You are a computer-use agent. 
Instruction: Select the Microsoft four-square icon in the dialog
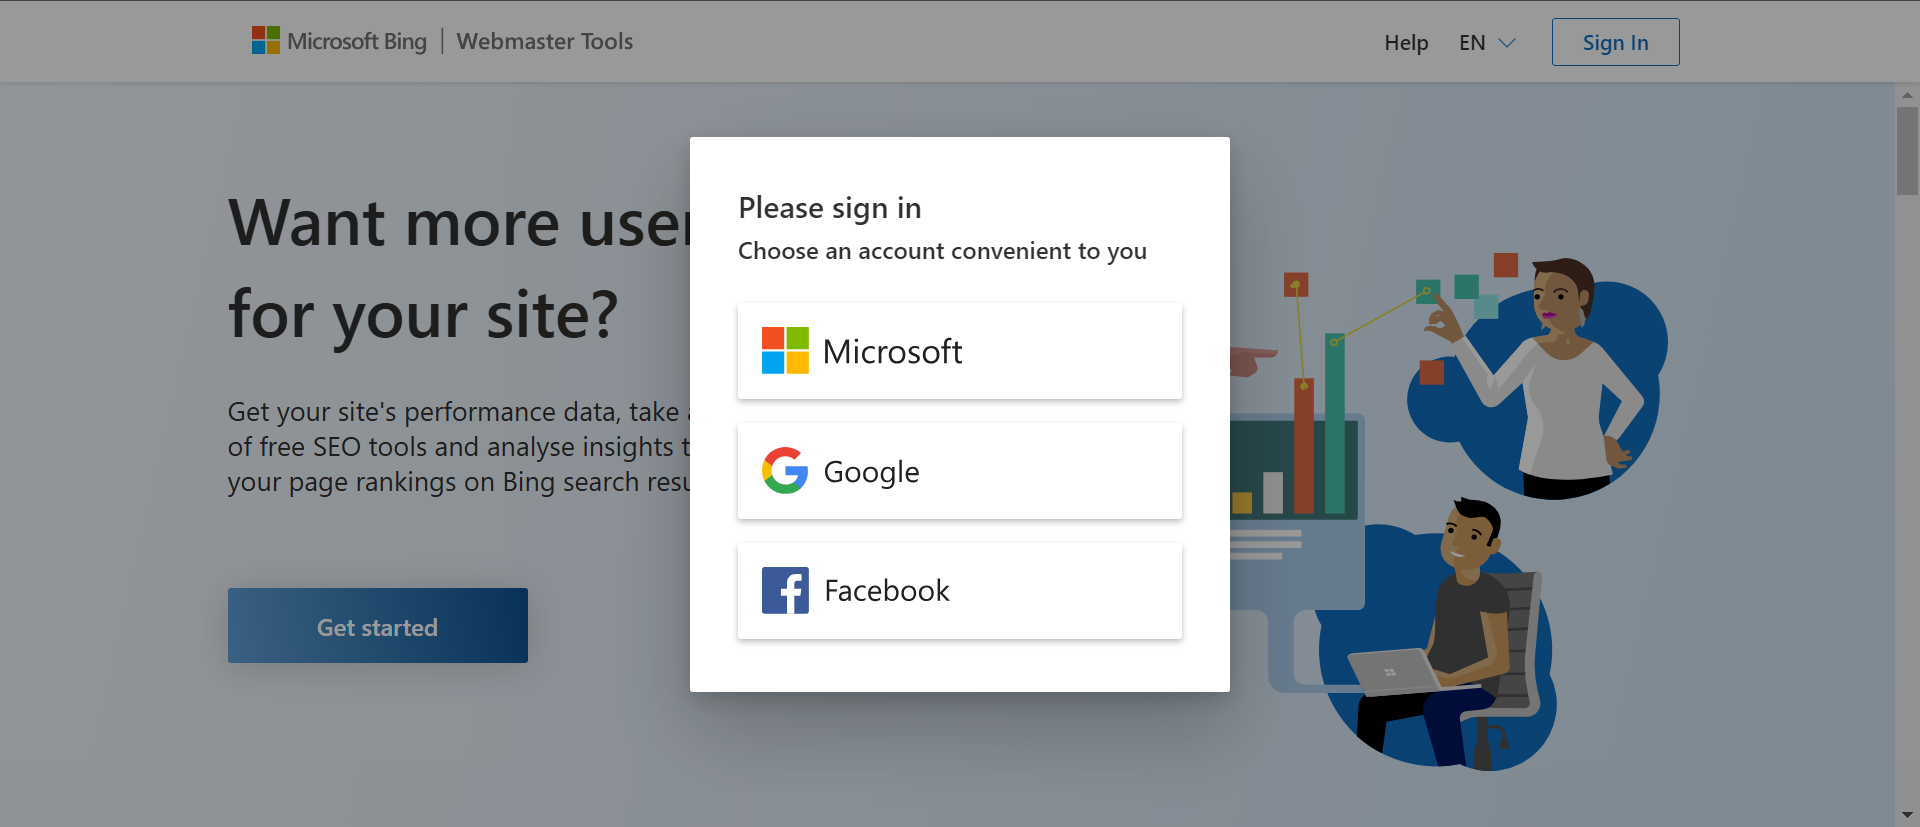click(x=786, y=350)
